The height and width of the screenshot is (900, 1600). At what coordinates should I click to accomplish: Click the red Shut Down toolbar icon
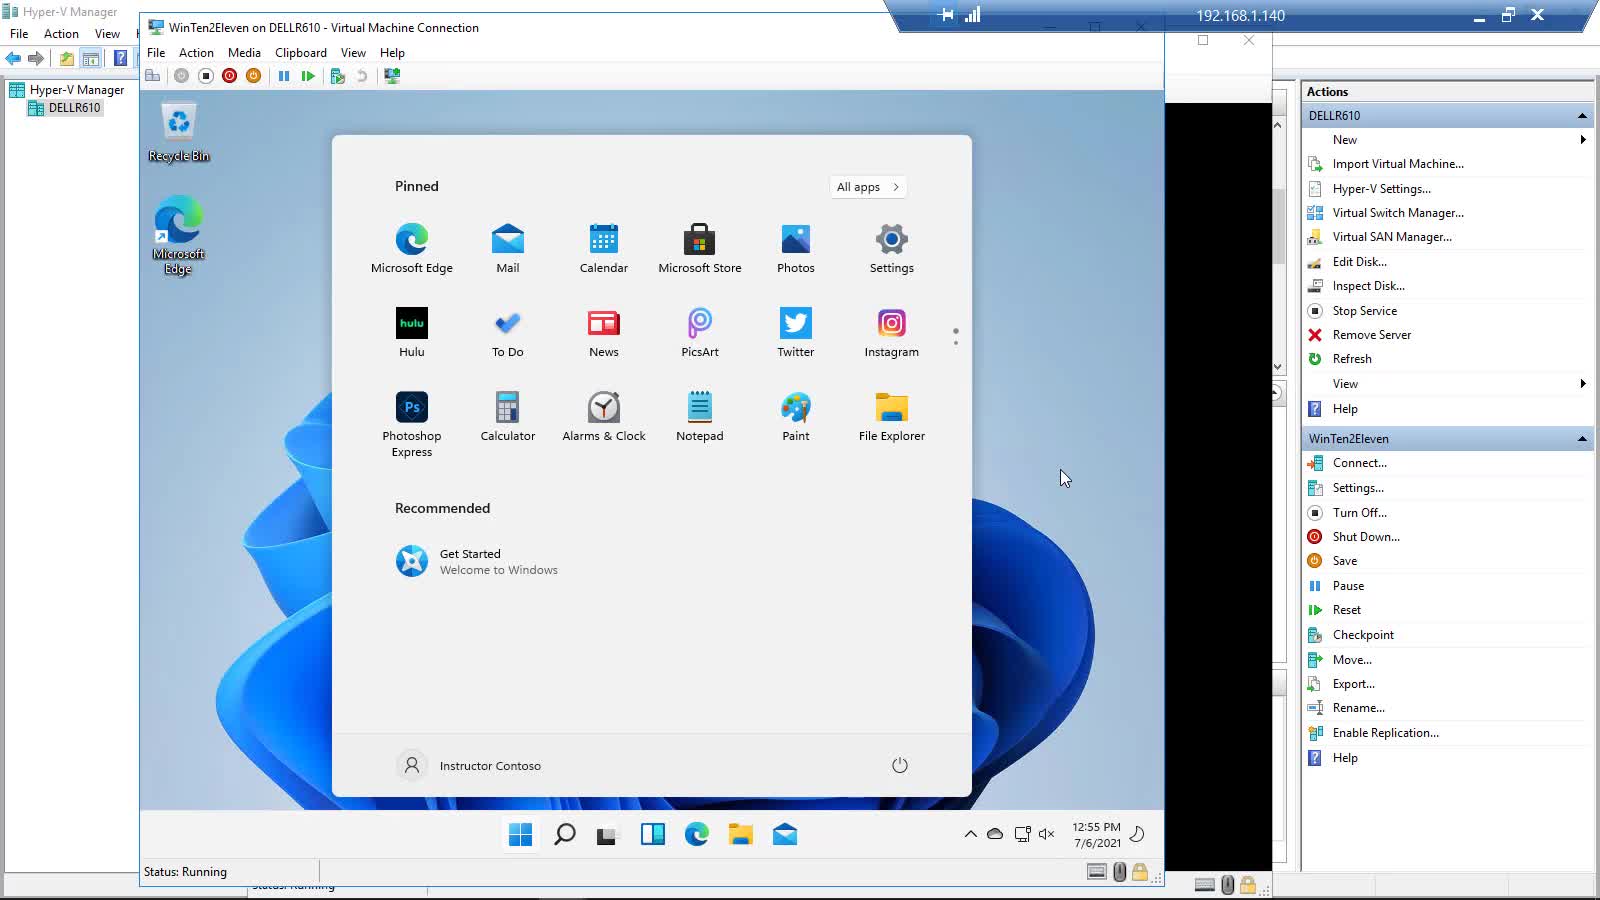[x=230, y=76]
